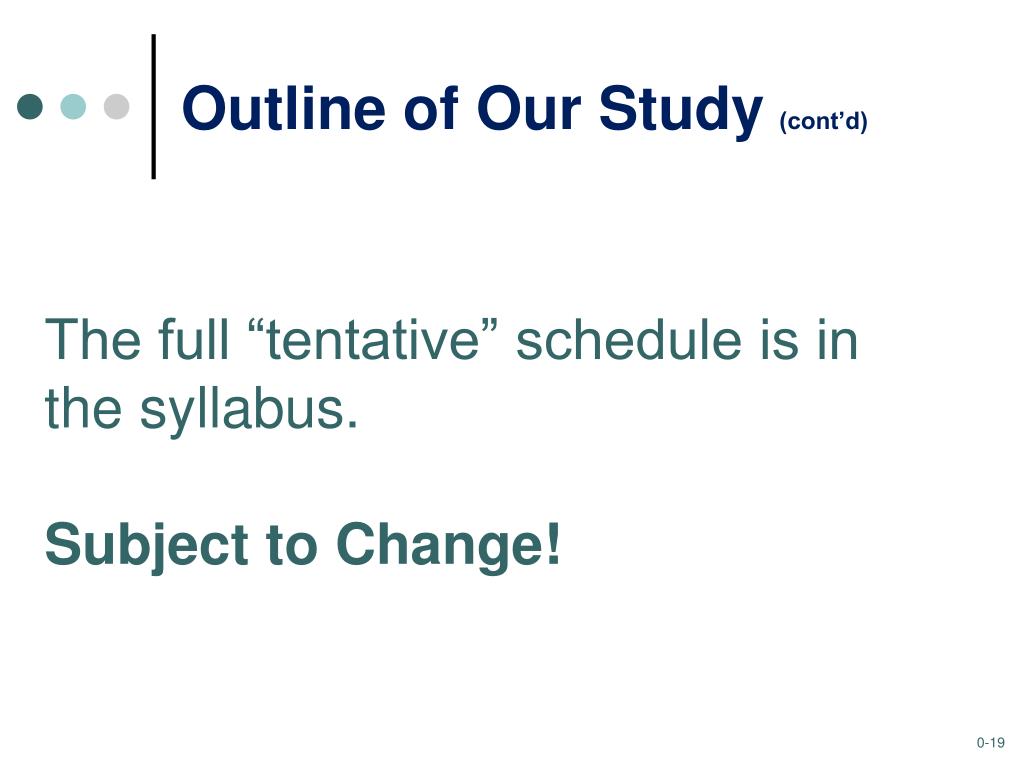Click the word "Our" in the heading

tap(529, 108)
